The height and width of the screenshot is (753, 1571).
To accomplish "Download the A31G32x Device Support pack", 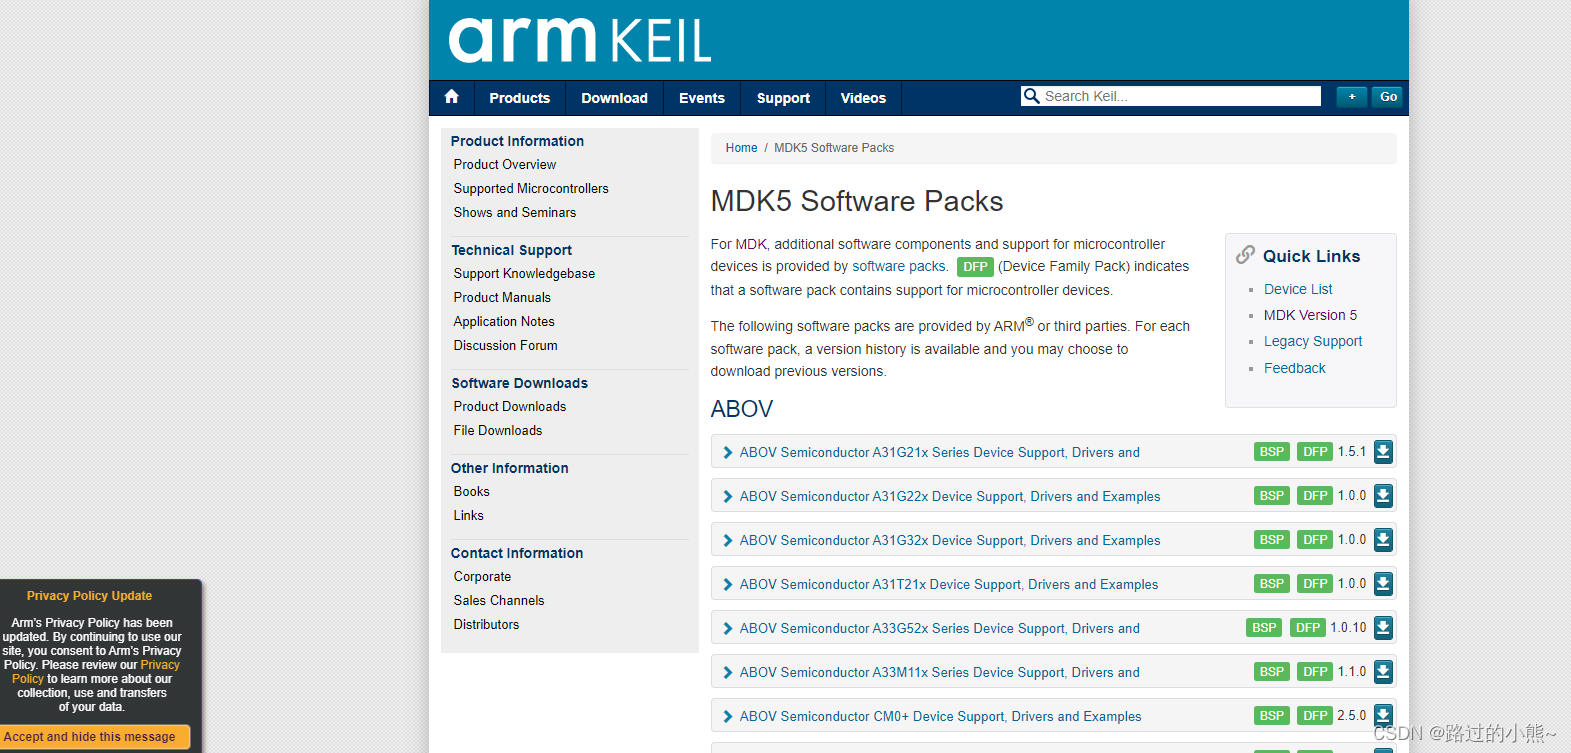I will tap(1383, 540).
